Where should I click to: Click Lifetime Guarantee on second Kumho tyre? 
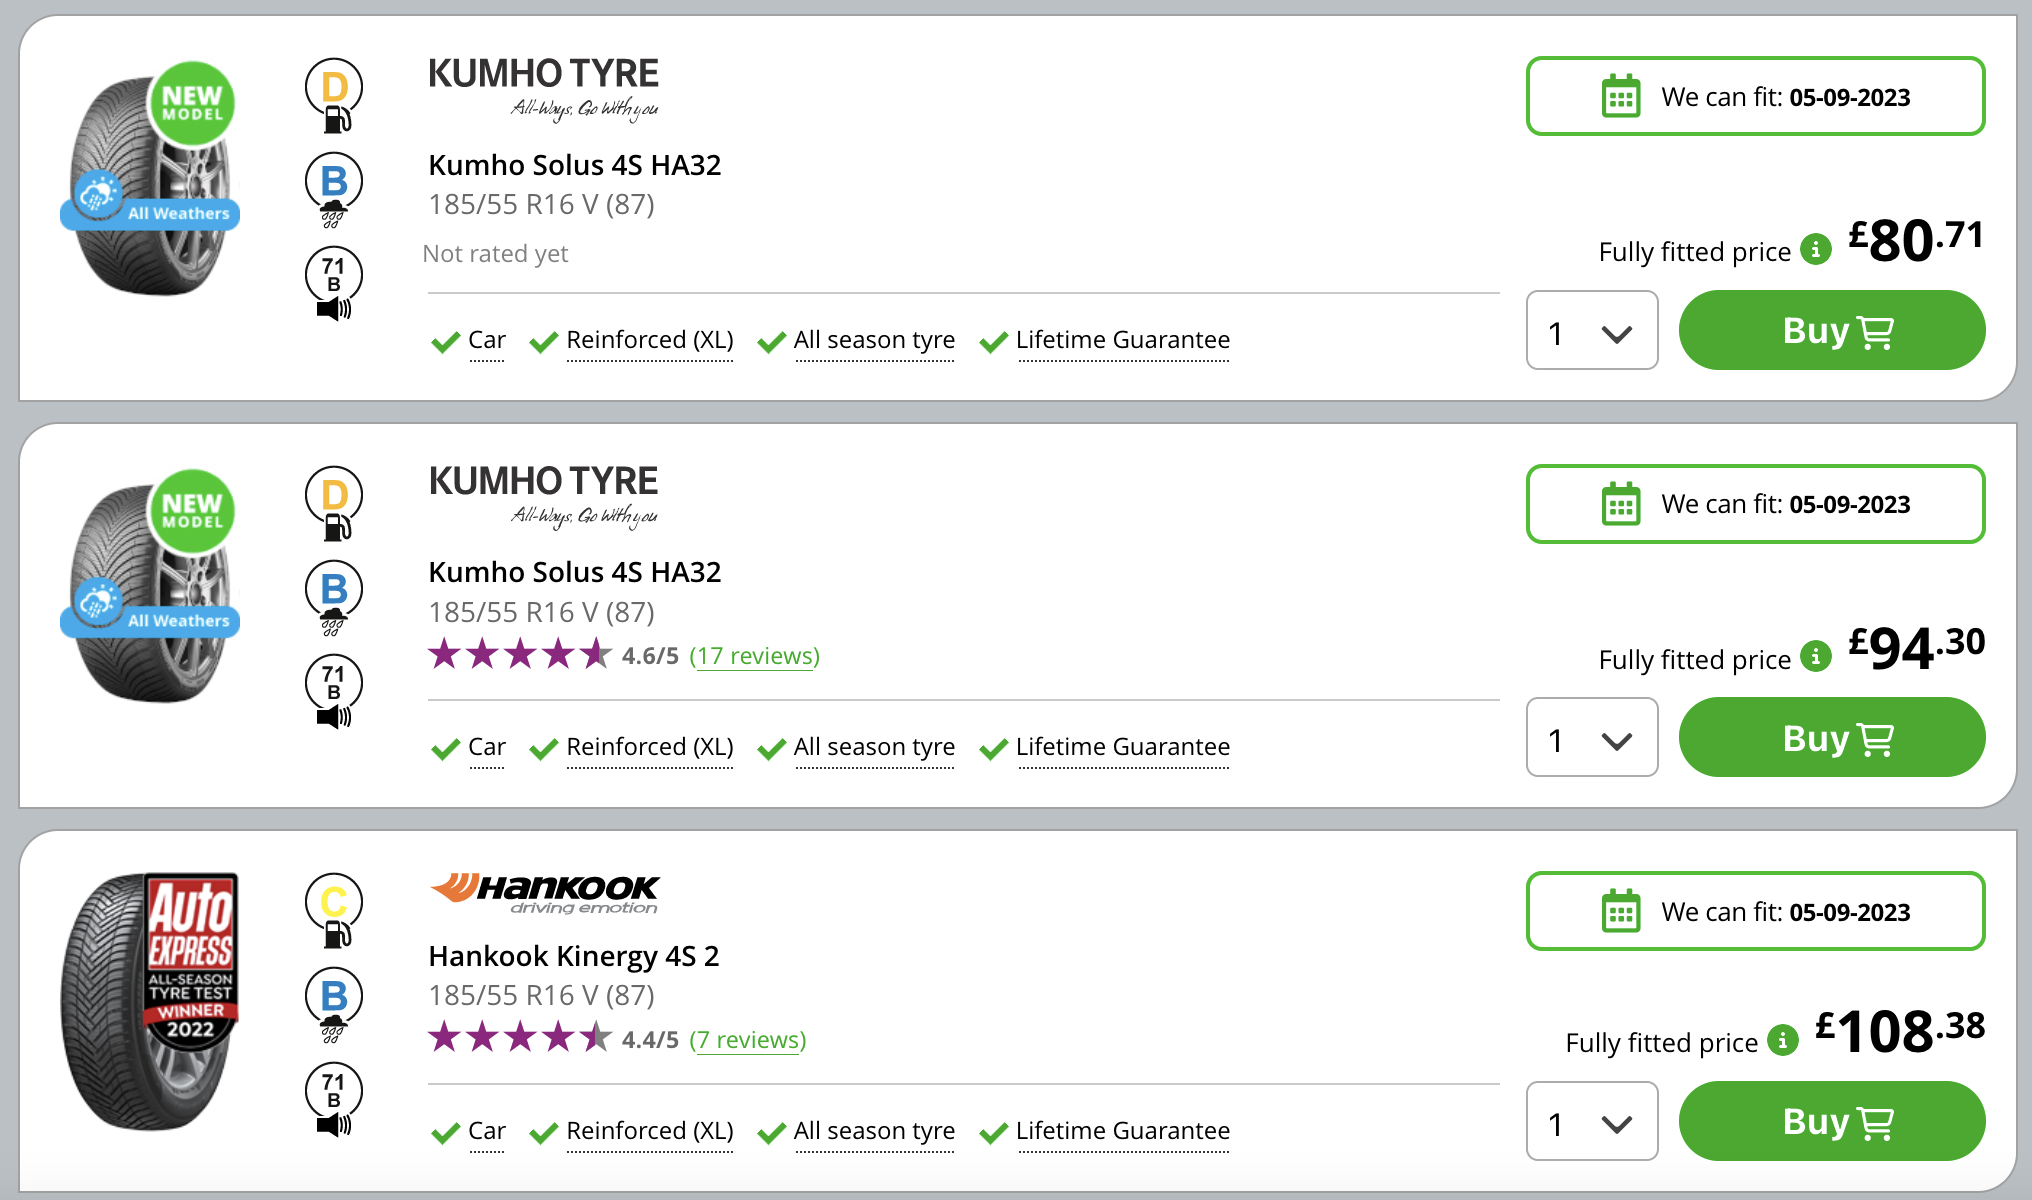coord(1122,747)
